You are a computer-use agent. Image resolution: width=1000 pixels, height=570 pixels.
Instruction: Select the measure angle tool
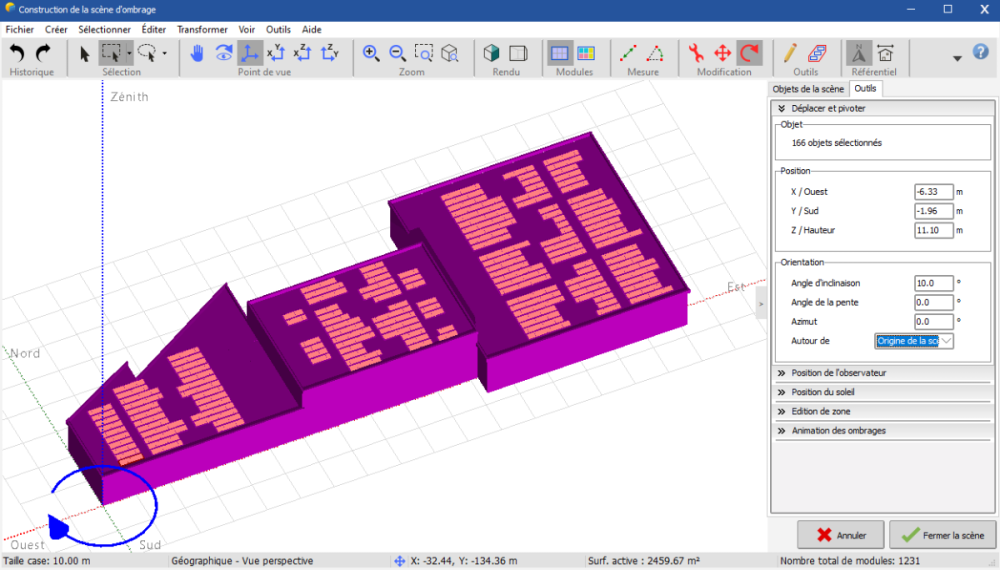654,53
